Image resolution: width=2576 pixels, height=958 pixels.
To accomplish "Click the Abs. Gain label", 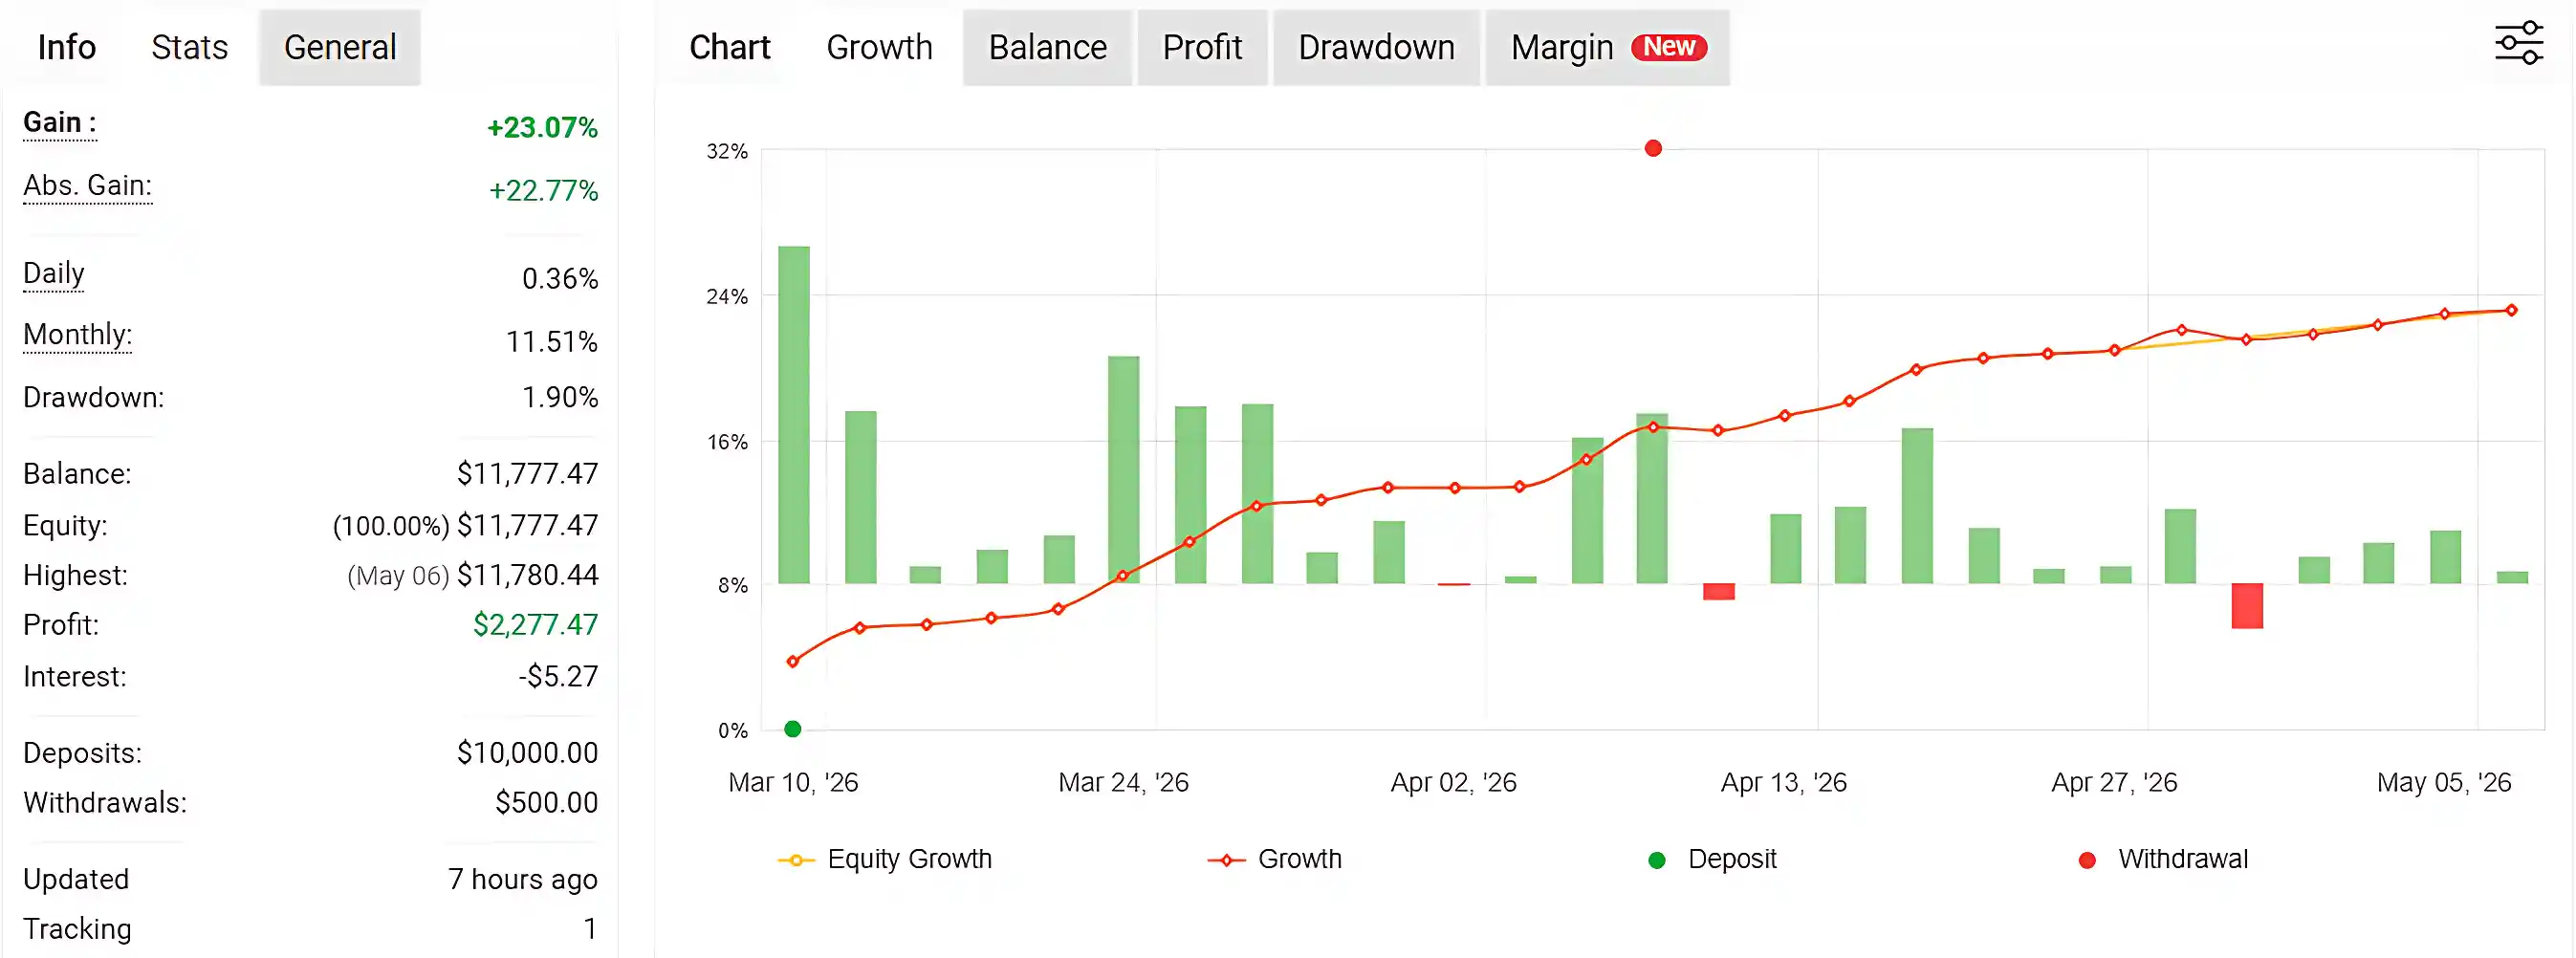I will coord(88,186).
